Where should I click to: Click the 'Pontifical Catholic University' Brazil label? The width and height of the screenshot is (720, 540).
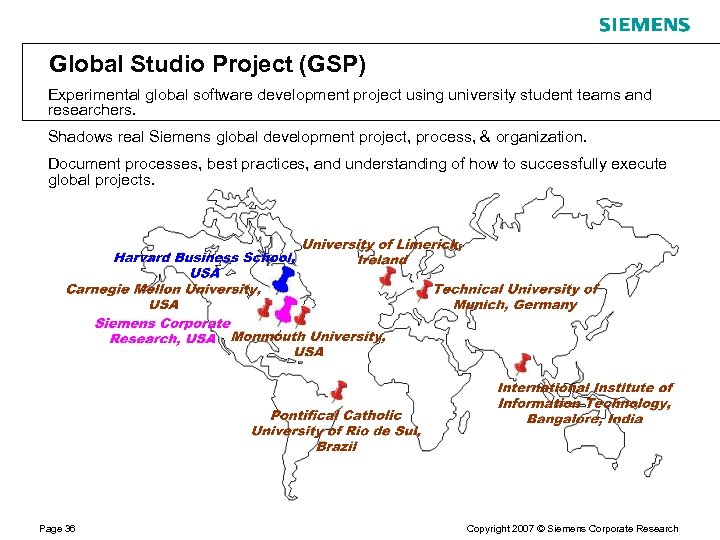[336, 430]
